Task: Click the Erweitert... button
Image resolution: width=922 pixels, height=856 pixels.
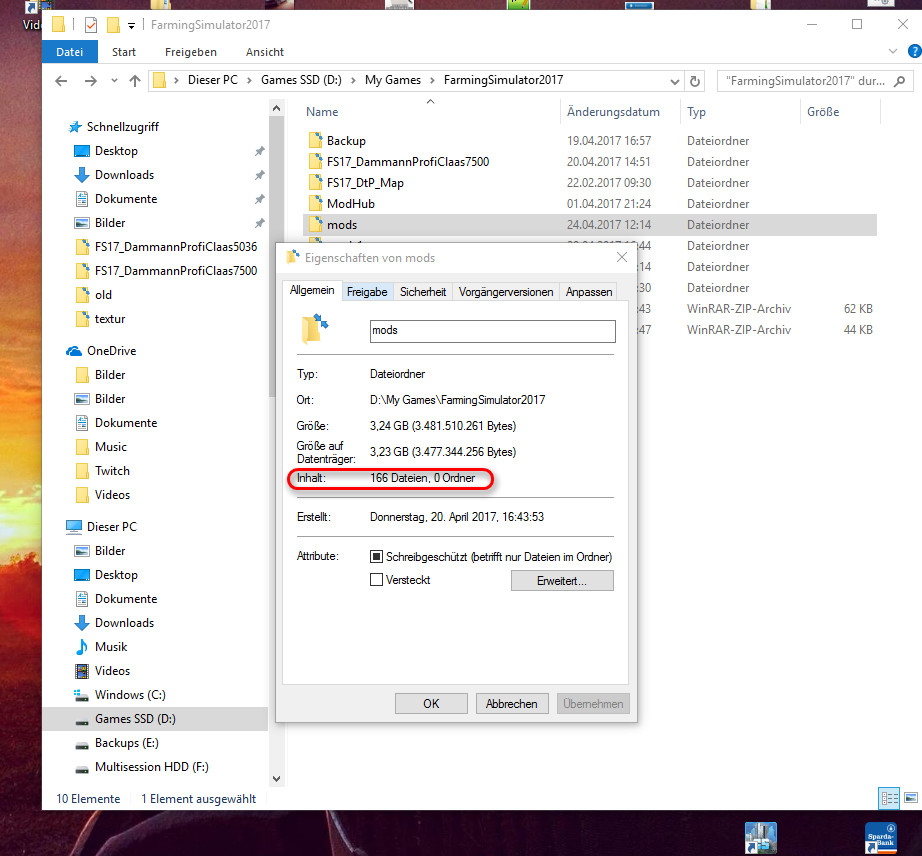Action: (561, 581)
